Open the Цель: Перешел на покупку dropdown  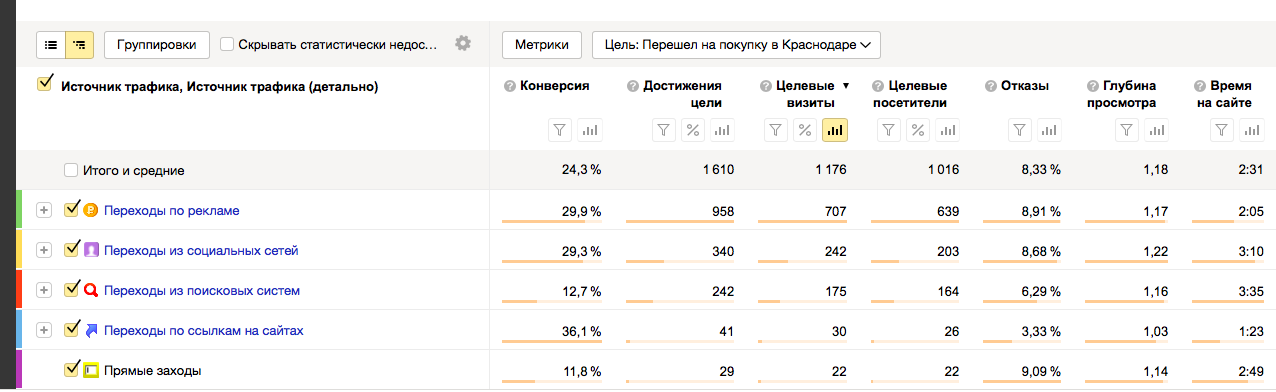point(736,44)
